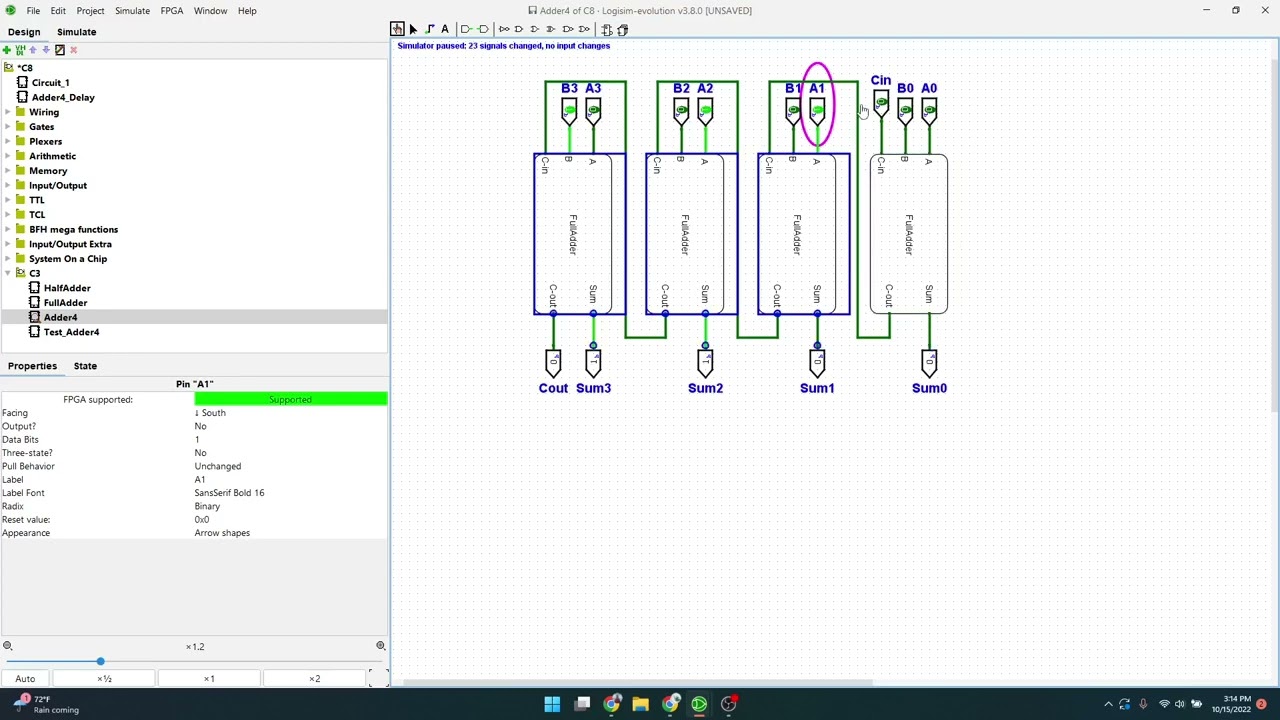
Task: Toggle input pin B0 value
Action: coord(905,109)
